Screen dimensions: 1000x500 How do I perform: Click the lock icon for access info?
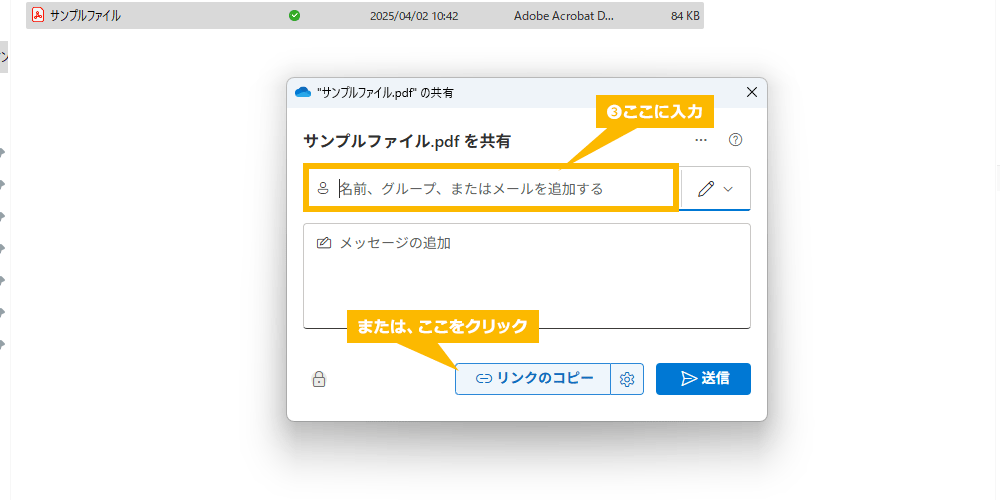pyautogui.click(x=319, y=379)
